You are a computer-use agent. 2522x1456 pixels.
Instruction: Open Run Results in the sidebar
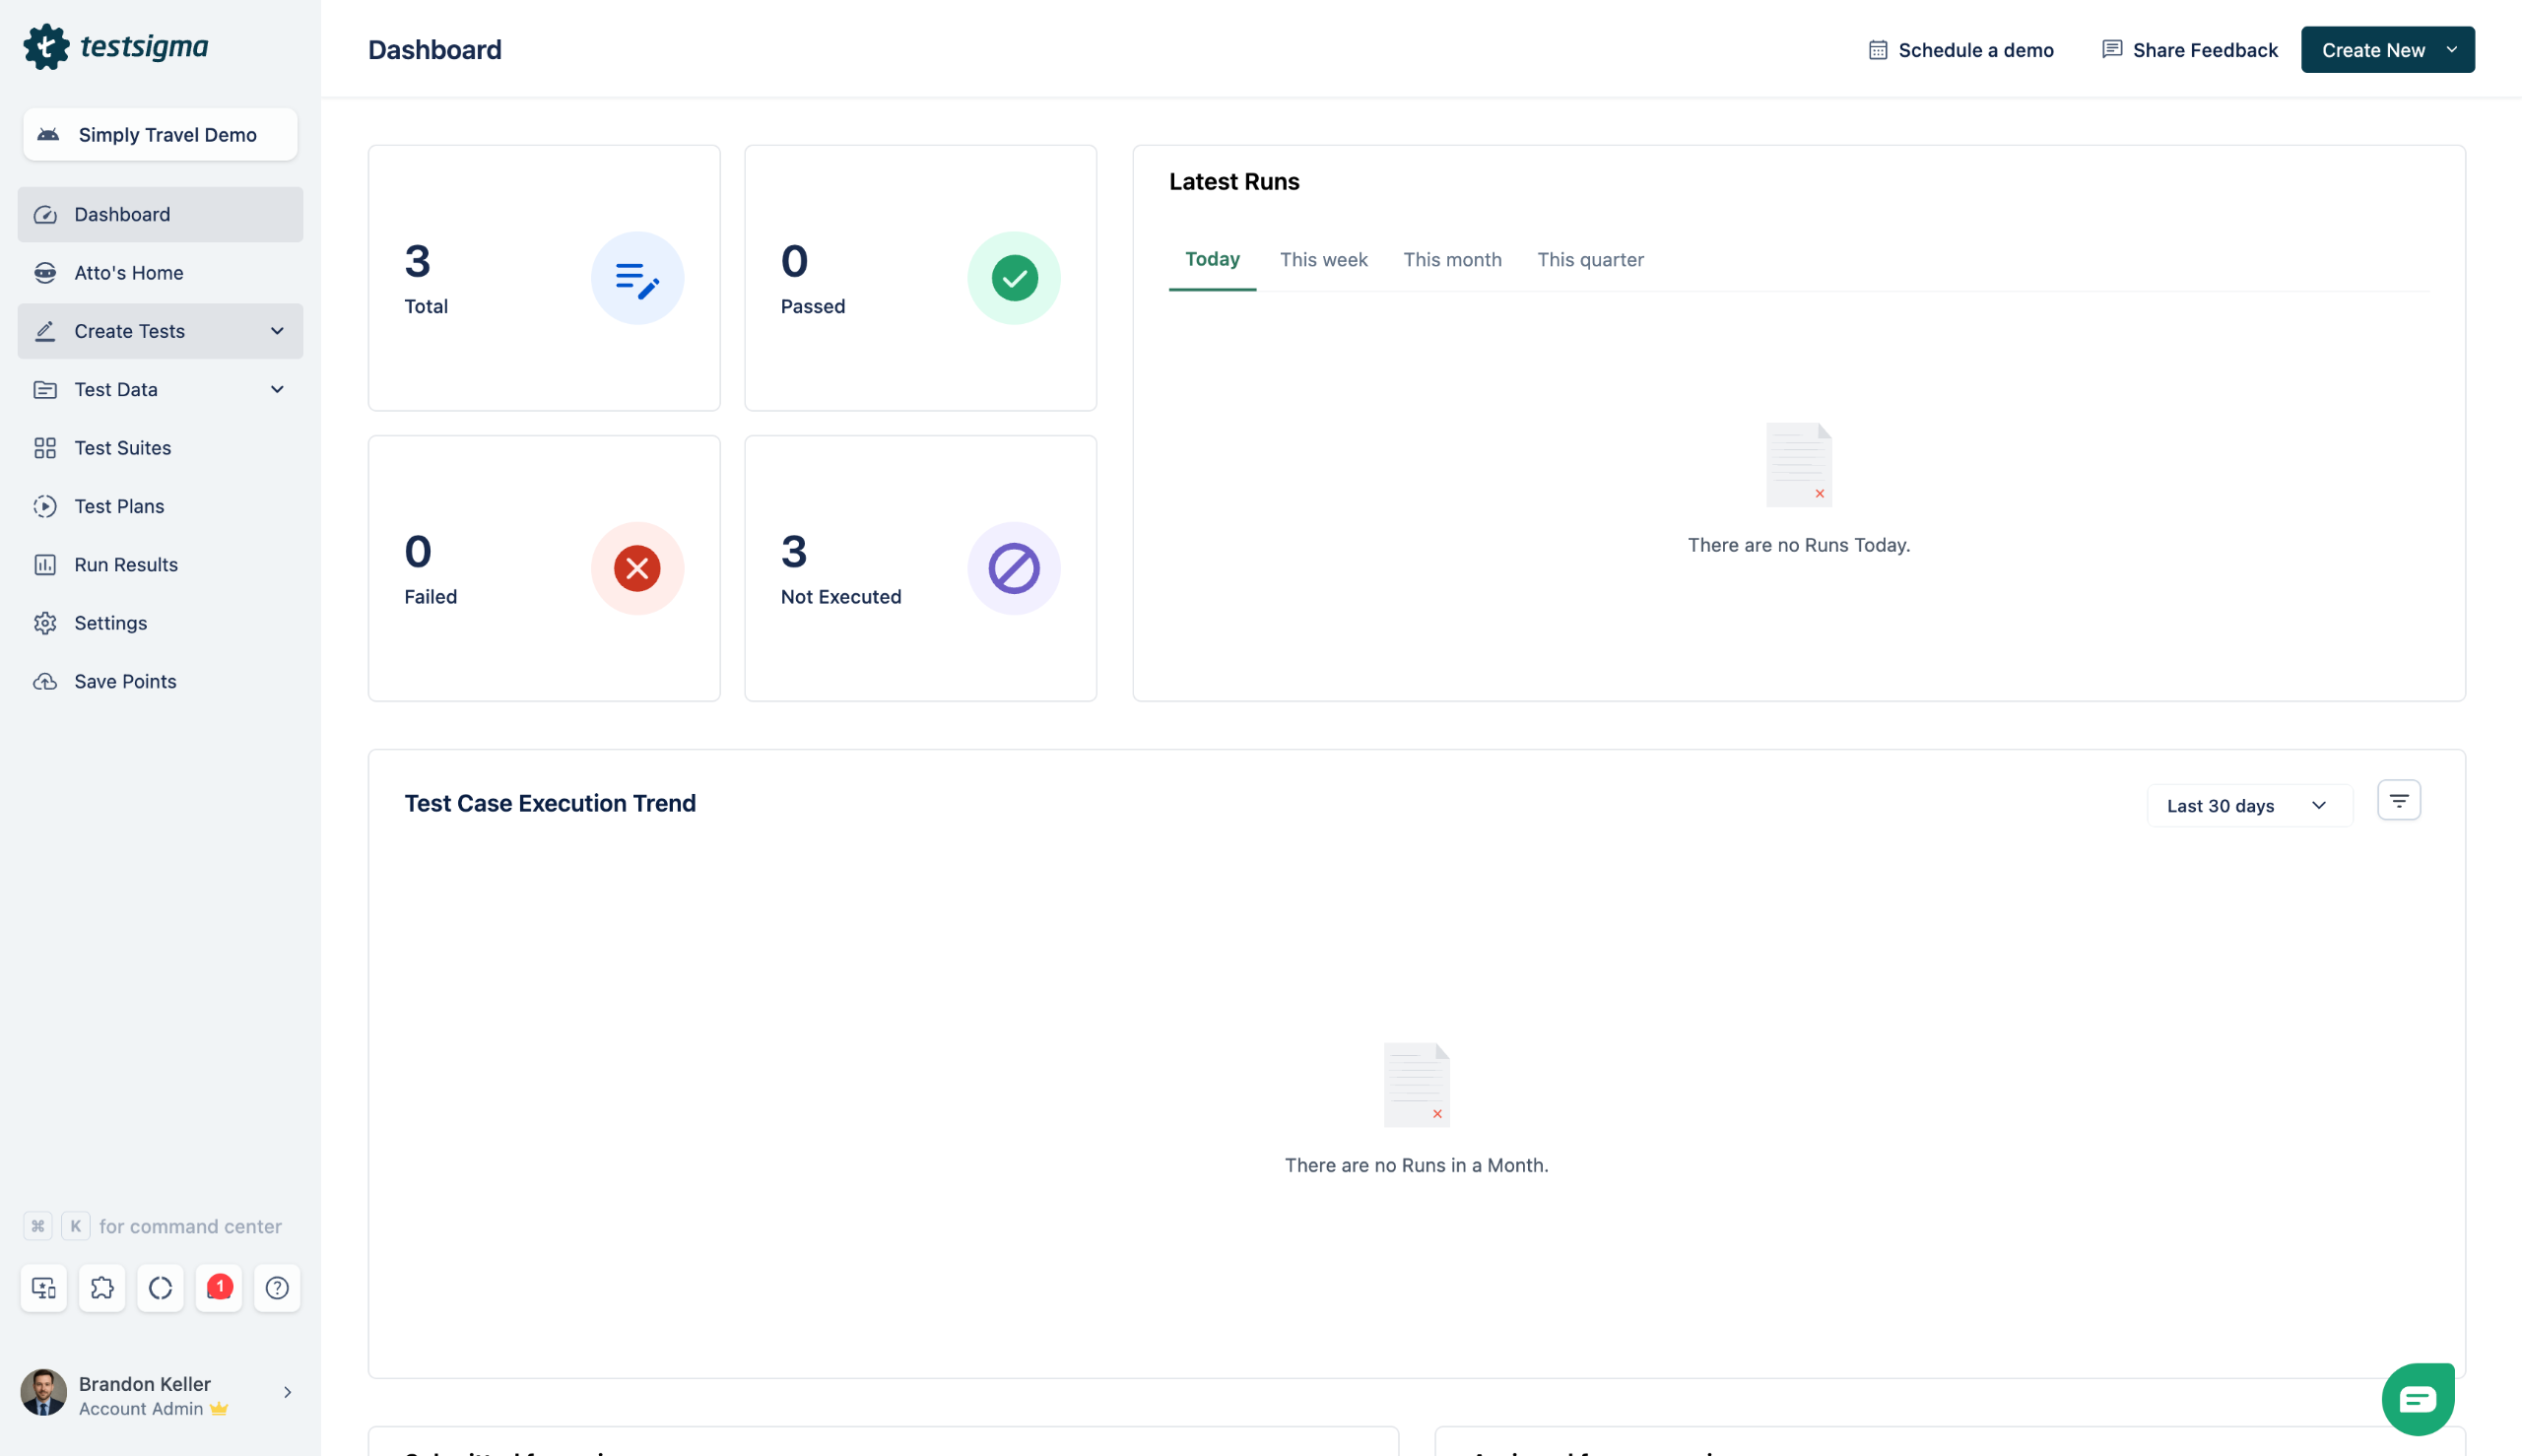click(x=126, y=564)
